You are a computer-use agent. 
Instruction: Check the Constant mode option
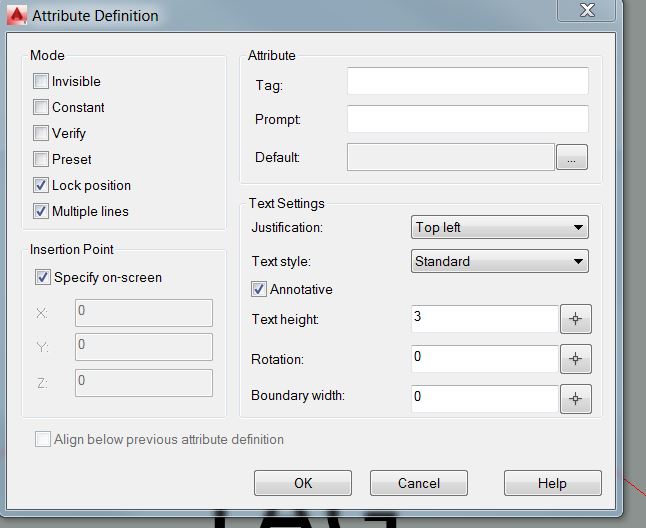pyautogui.click(x=41, y=107)
